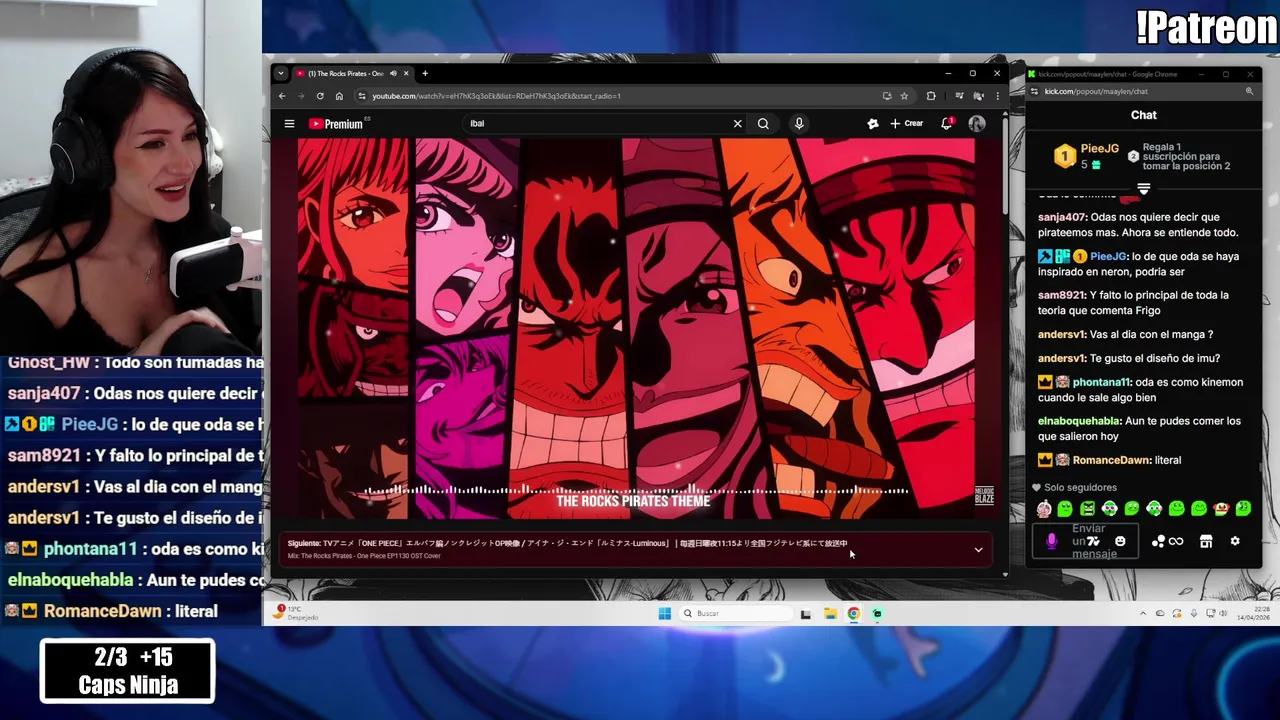Open the smiley emoji picker
This screenshot has height=720, width=1280.
pyautogui.click(x=1120, y=541)
